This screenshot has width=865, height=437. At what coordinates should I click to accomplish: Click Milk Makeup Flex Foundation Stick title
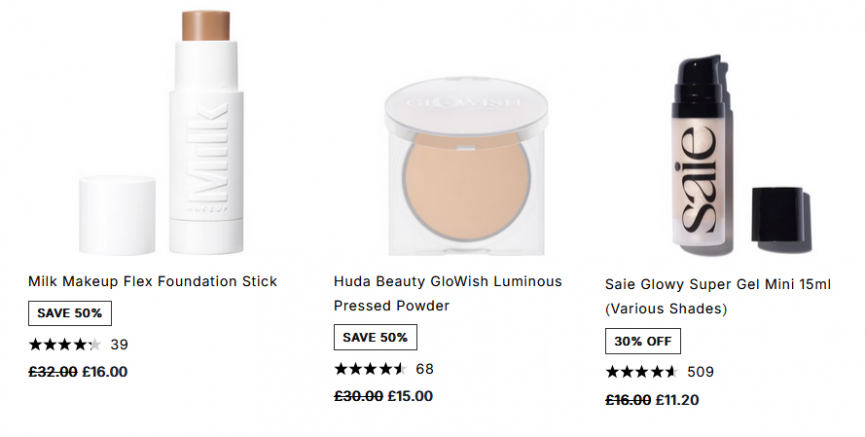click(x=153, y=281)
